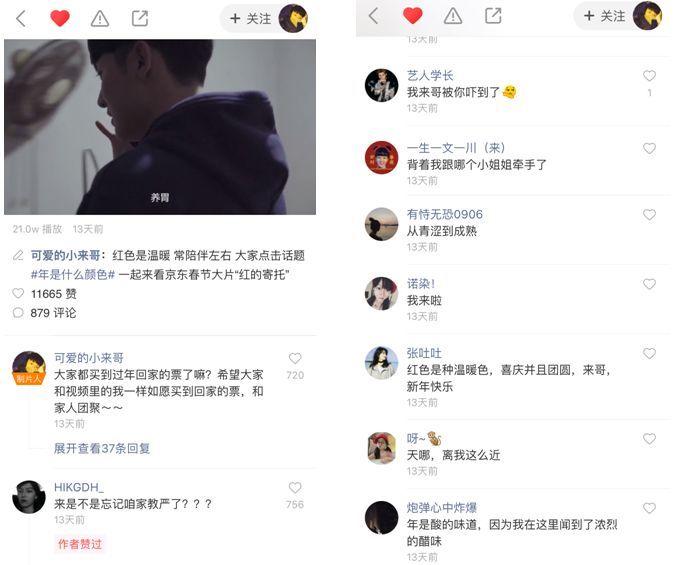Like HIKGDH_'s comment with 756 likes
Screen dimensions: 693x565
(295, 487)
